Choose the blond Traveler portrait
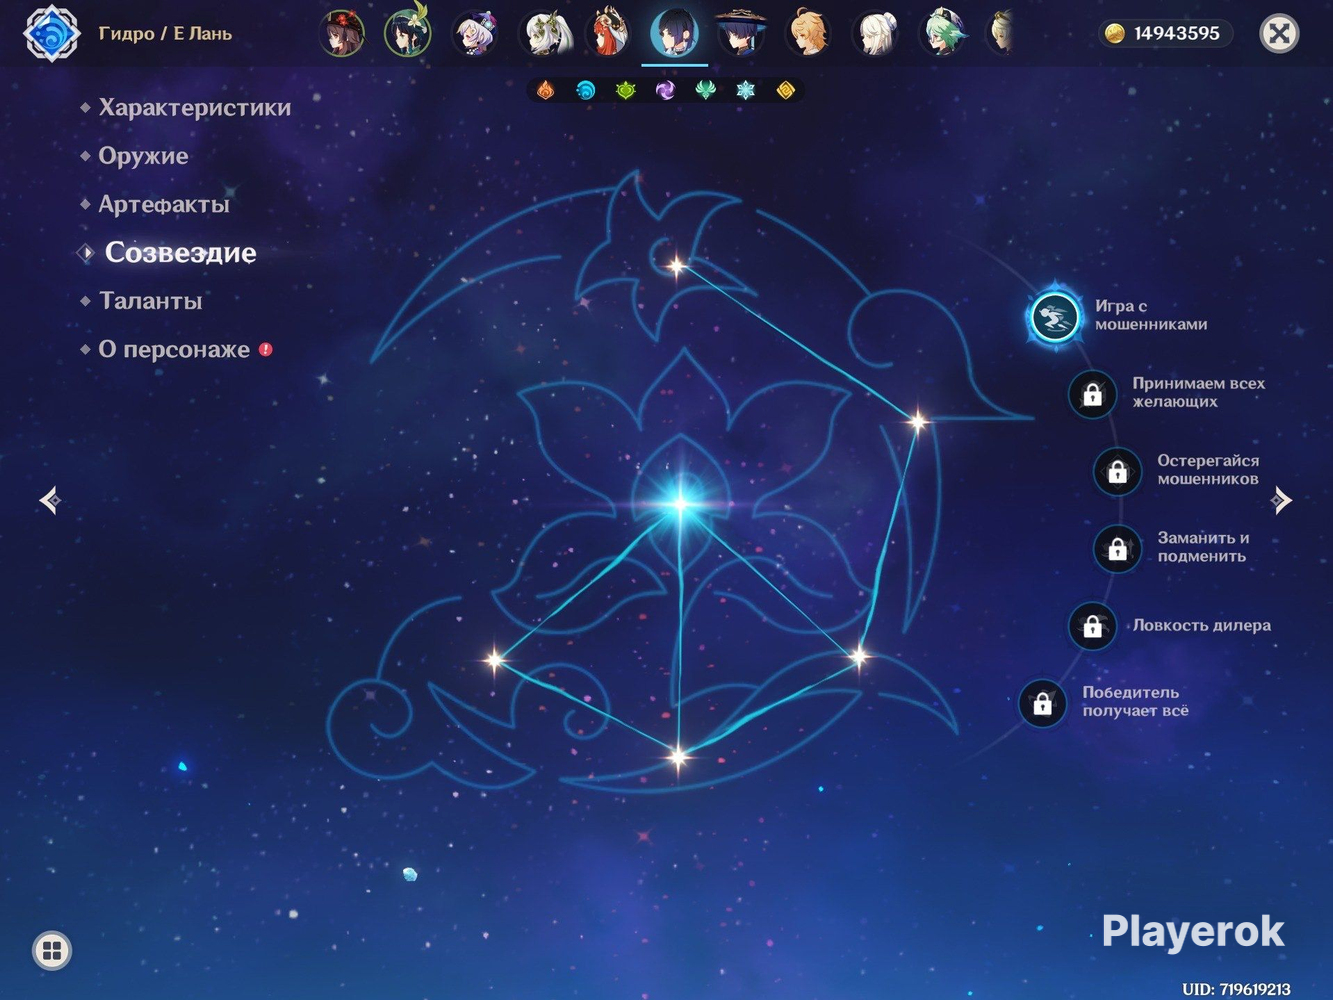The height and width of the screenshot is (1000, 1333). click(808, 33)
